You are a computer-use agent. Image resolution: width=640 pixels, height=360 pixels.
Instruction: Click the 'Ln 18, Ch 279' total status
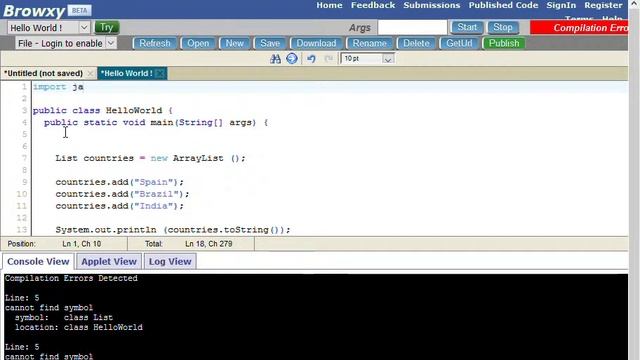pos(209,244)
